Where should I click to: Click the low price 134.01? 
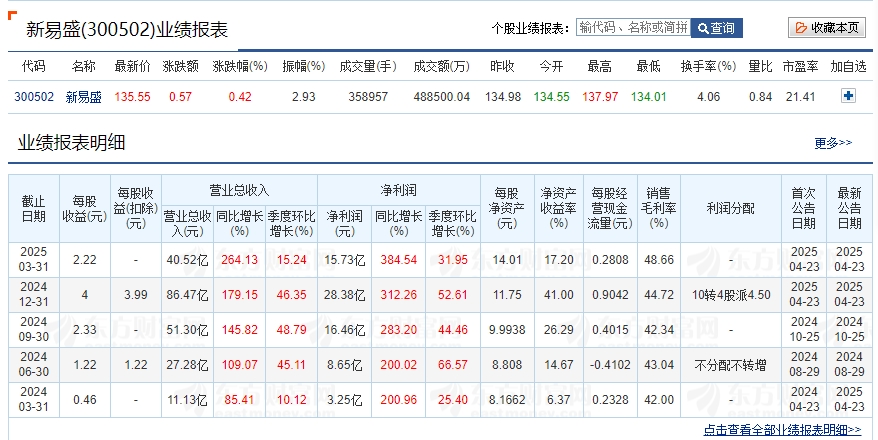pyautogui.click(x=648, y=97)
